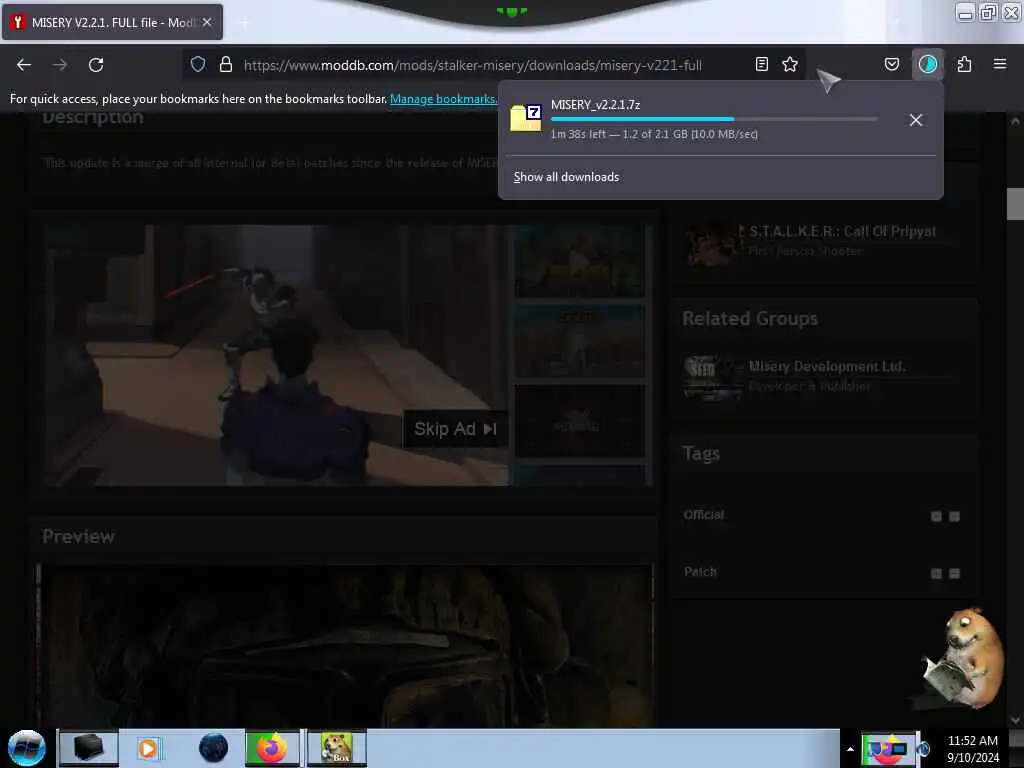Open Show all downloads

[x=566, y=177]
